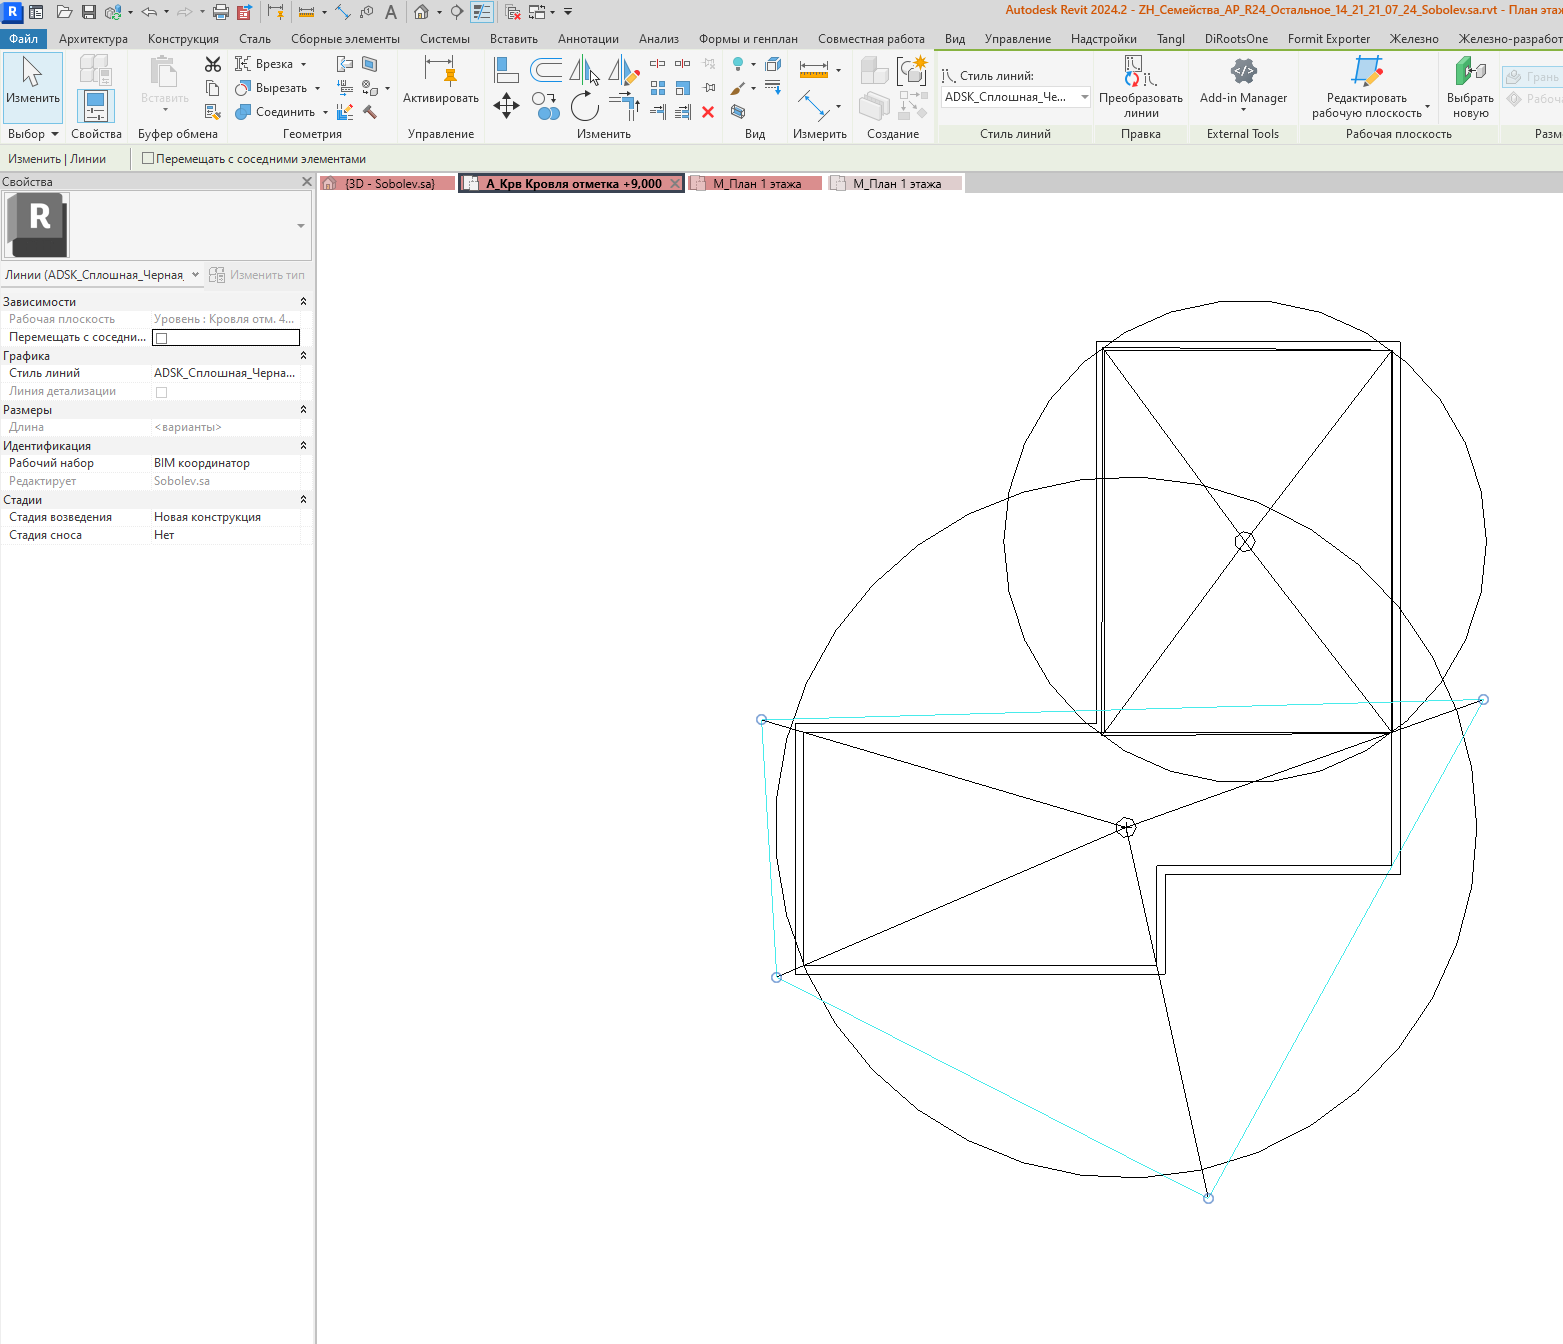Click the Save diskette icon
The image size is (1563, 1344).
click(x=89, y=12)
